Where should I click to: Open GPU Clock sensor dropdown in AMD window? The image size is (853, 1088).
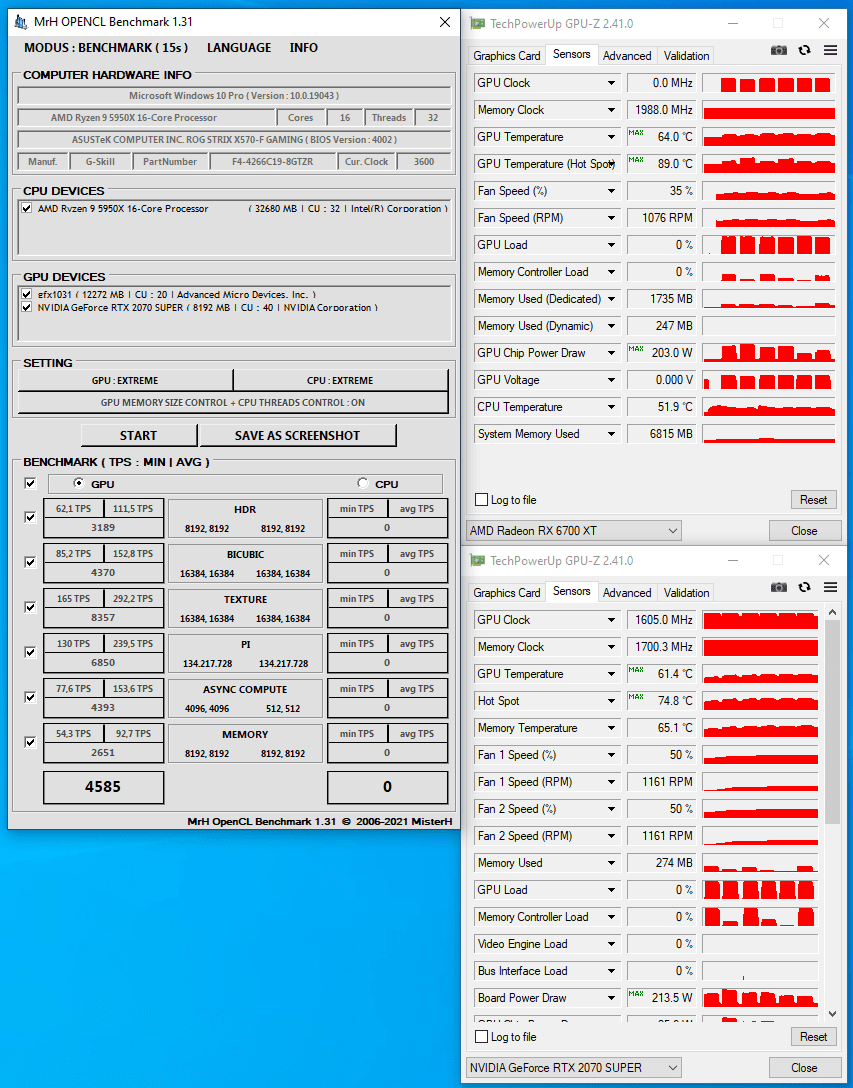[611, 83]
